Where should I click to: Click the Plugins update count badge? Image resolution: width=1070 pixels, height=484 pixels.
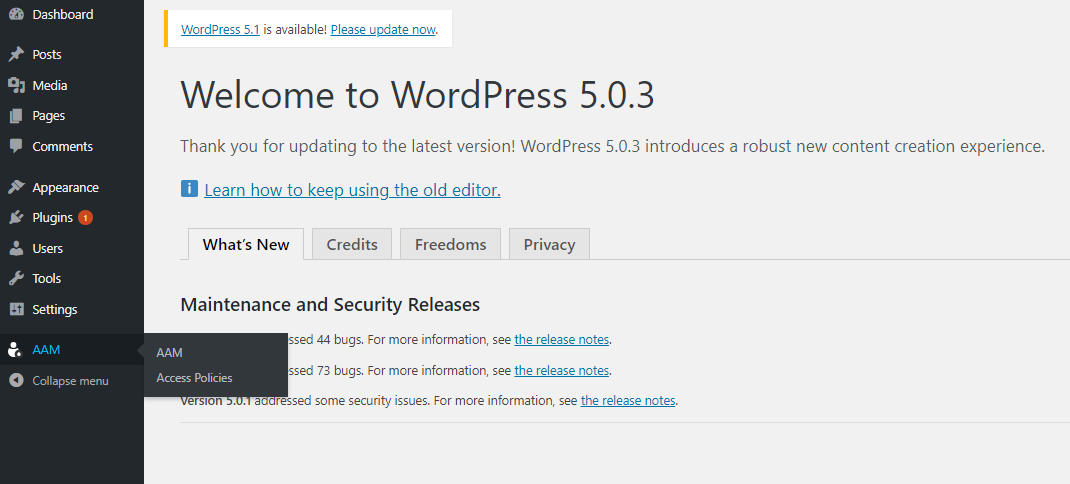[x=85, y=218]
